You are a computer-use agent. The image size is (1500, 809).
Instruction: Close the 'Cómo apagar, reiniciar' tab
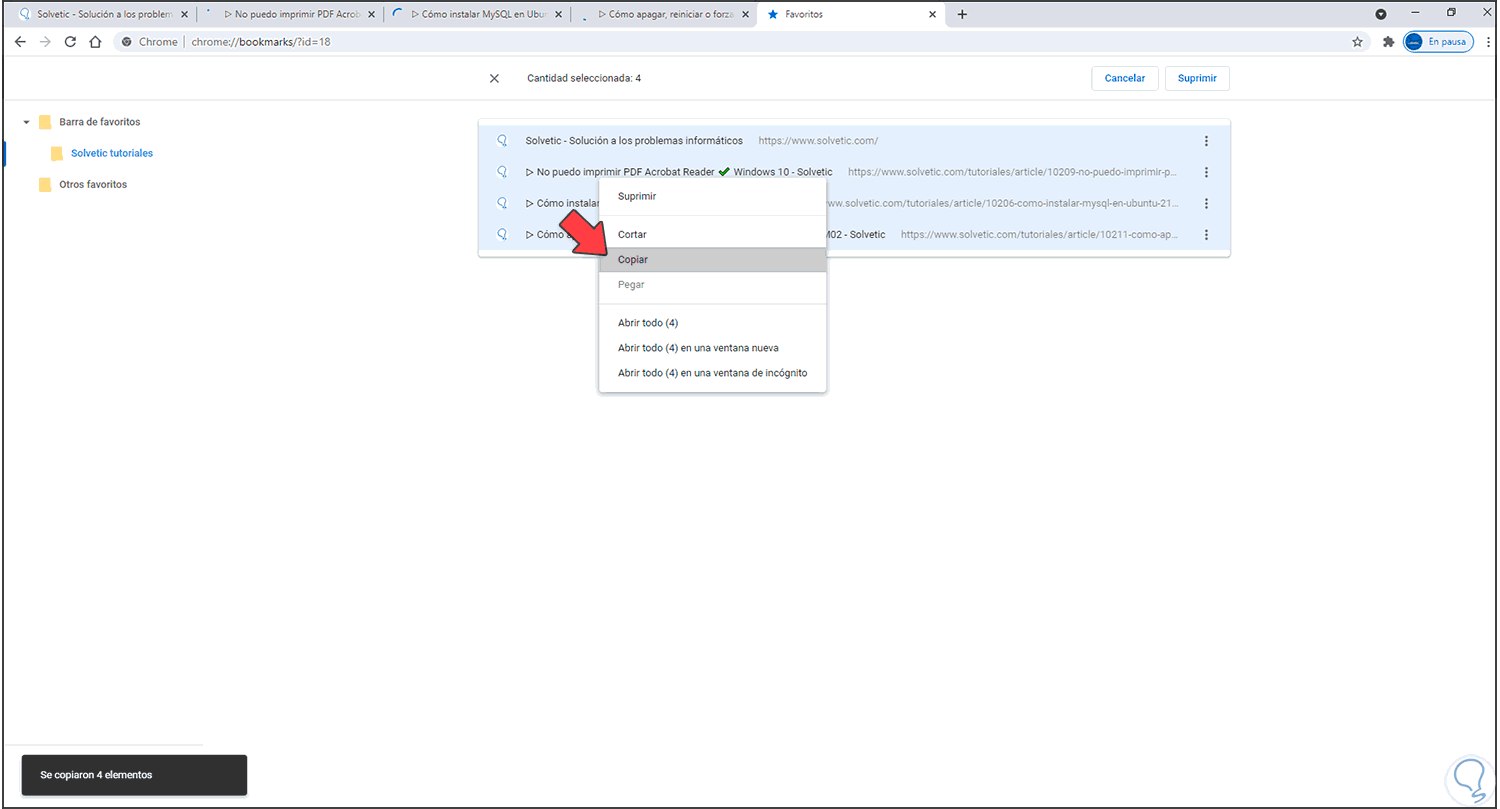pos(745,15)
